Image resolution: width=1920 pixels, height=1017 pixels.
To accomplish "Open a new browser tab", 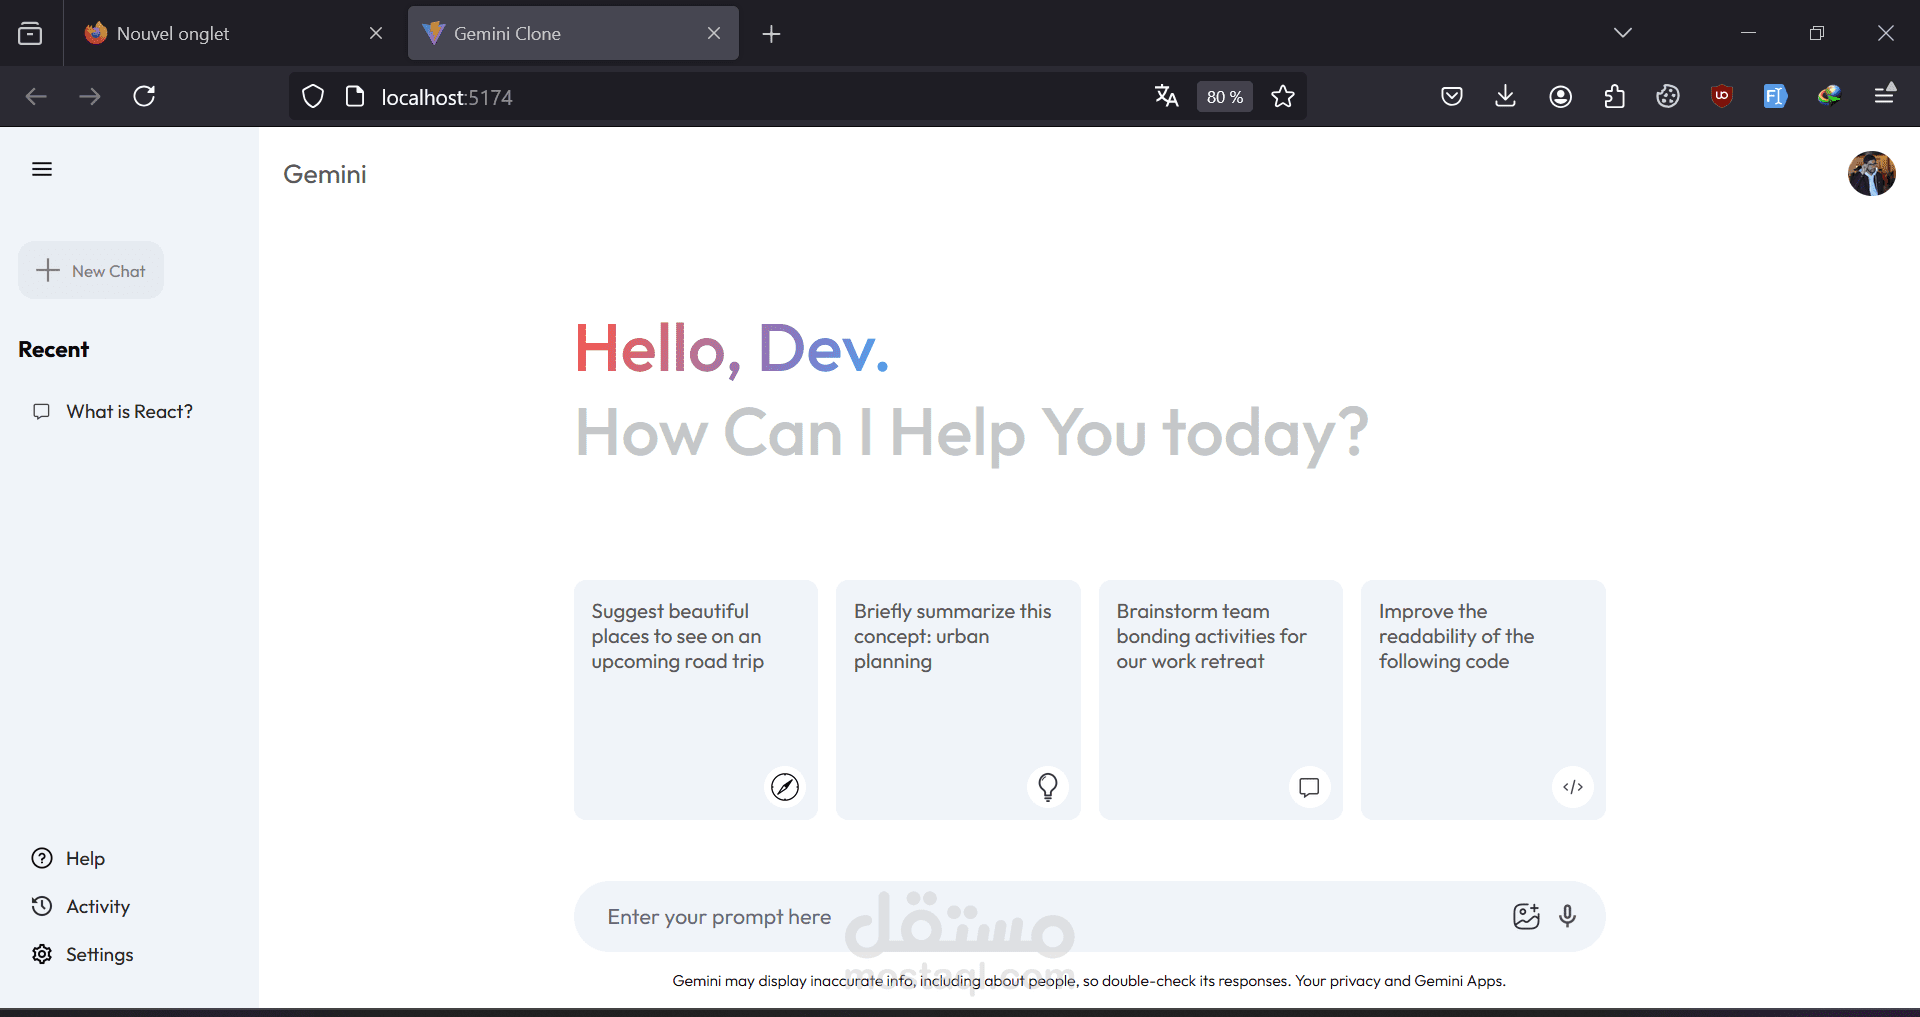I will (771, 34).
